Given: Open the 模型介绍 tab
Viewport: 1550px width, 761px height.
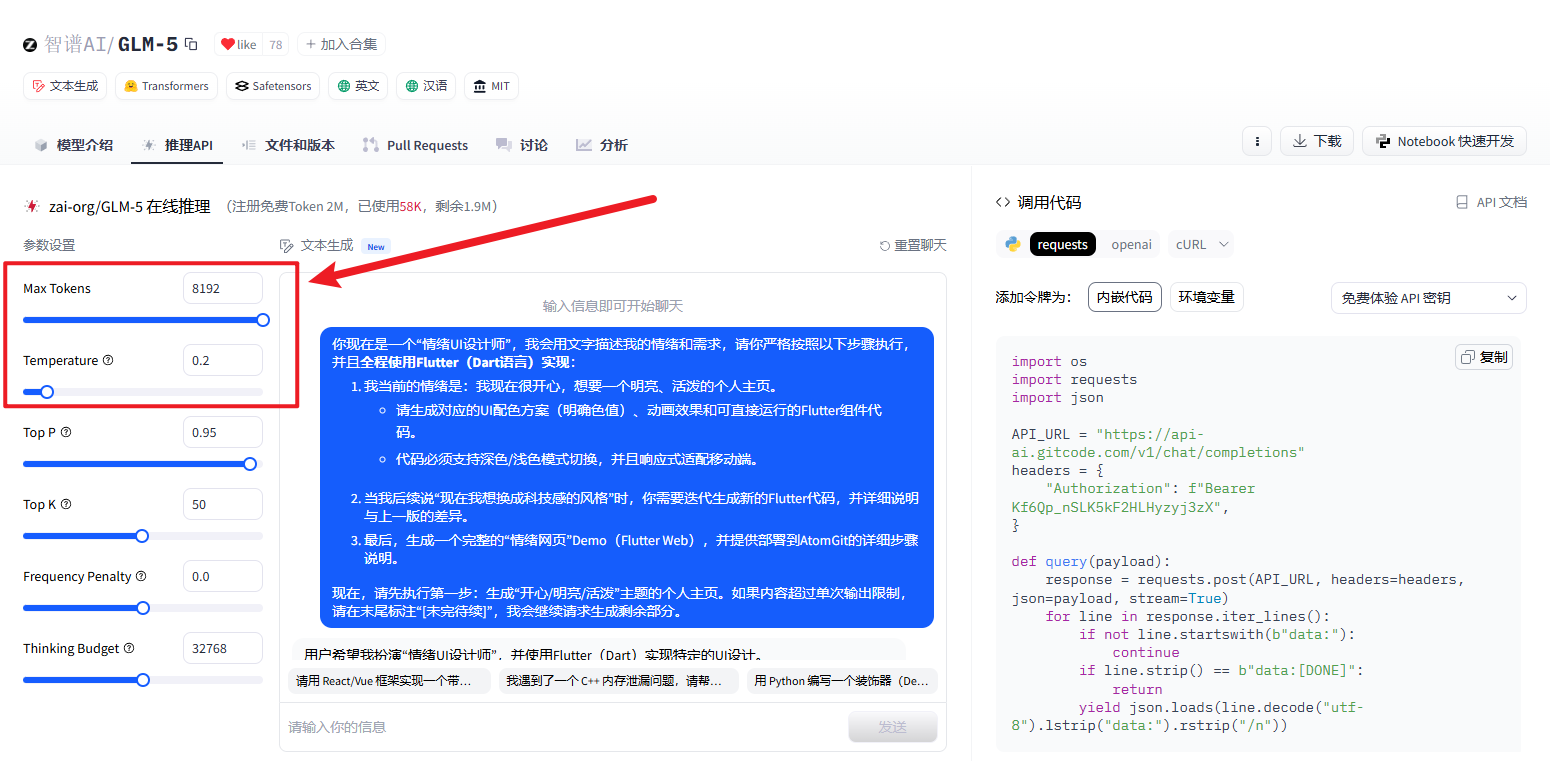Looking at the screenshot, I should (74, 145).
